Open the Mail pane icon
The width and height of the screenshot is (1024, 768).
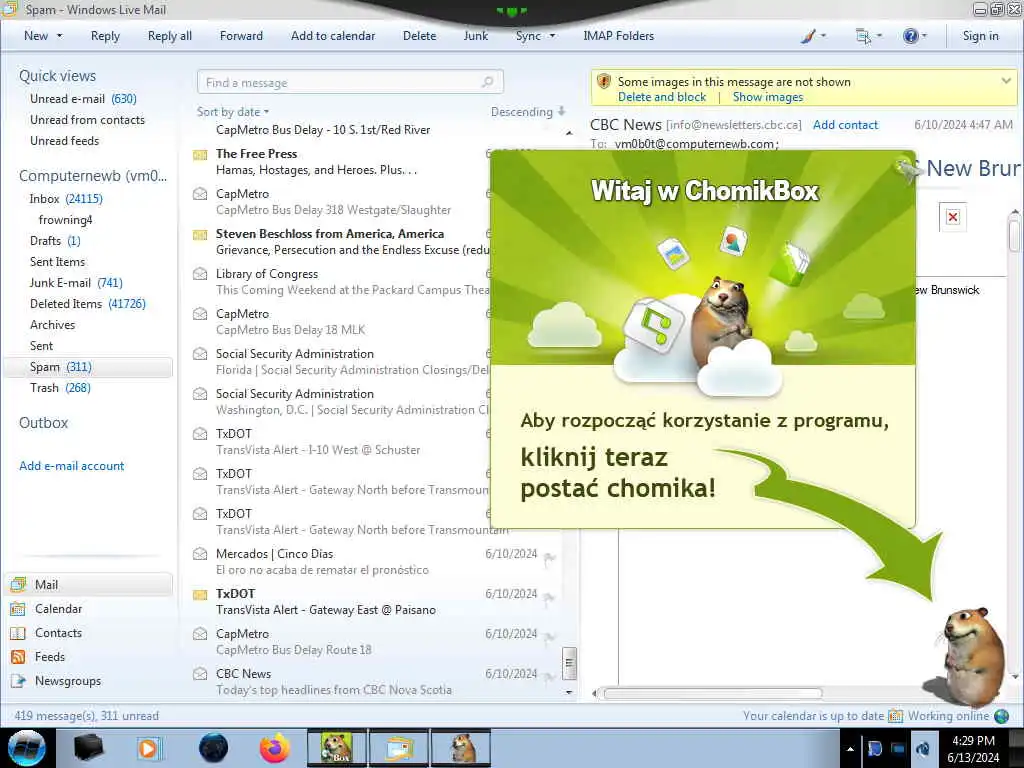(x=18, y=584)
